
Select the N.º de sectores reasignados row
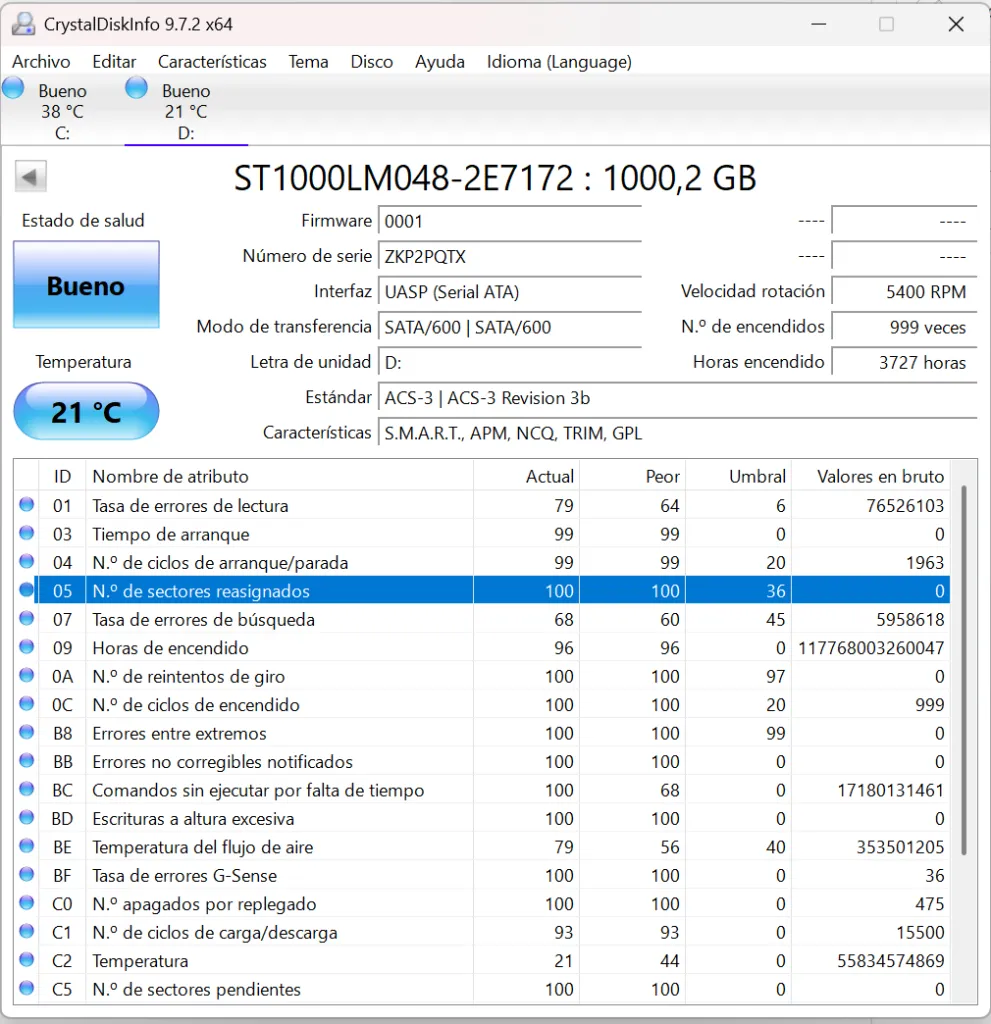point(482,591)
